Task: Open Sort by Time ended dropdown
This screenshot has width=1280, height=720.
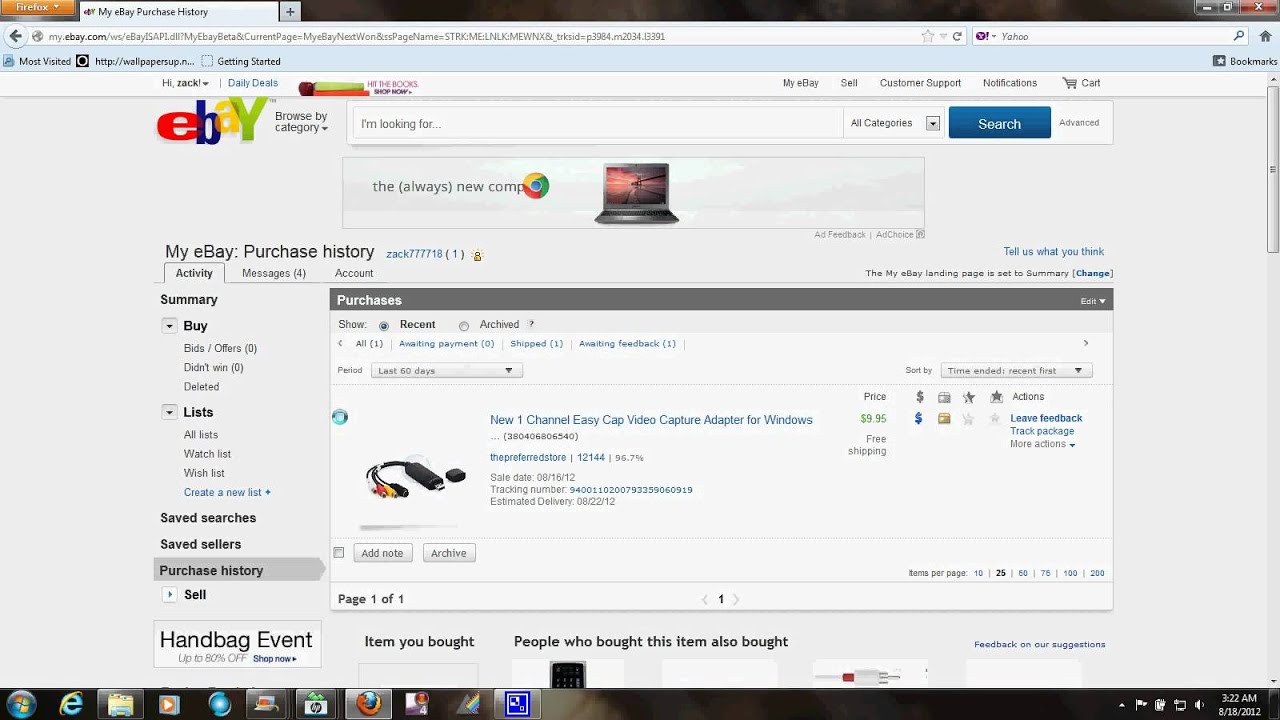Action: [1016, 370]
